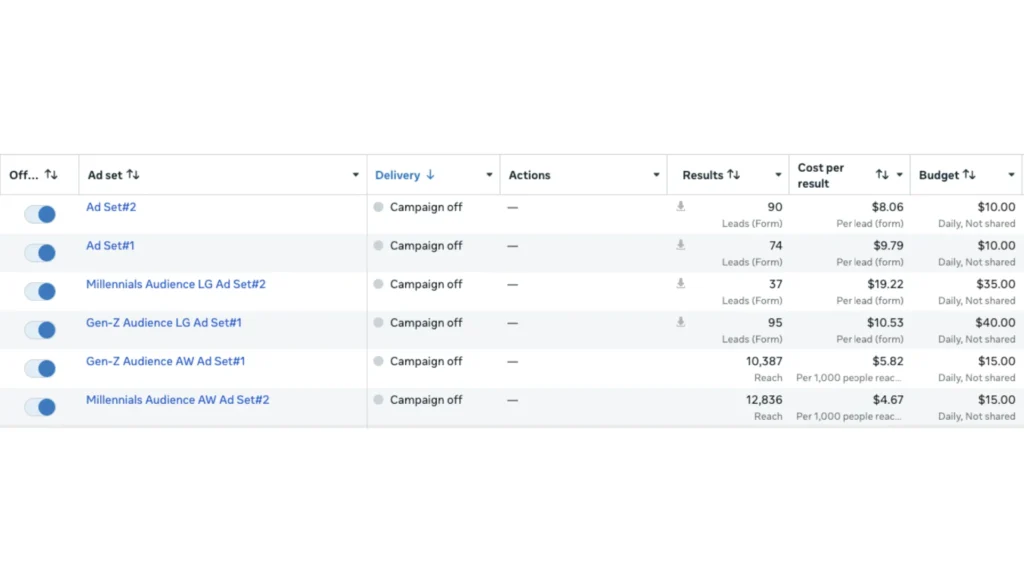
Task: Download leads for Ad Set#2 row
Action: pyautogui.click(x=680, y=206)
